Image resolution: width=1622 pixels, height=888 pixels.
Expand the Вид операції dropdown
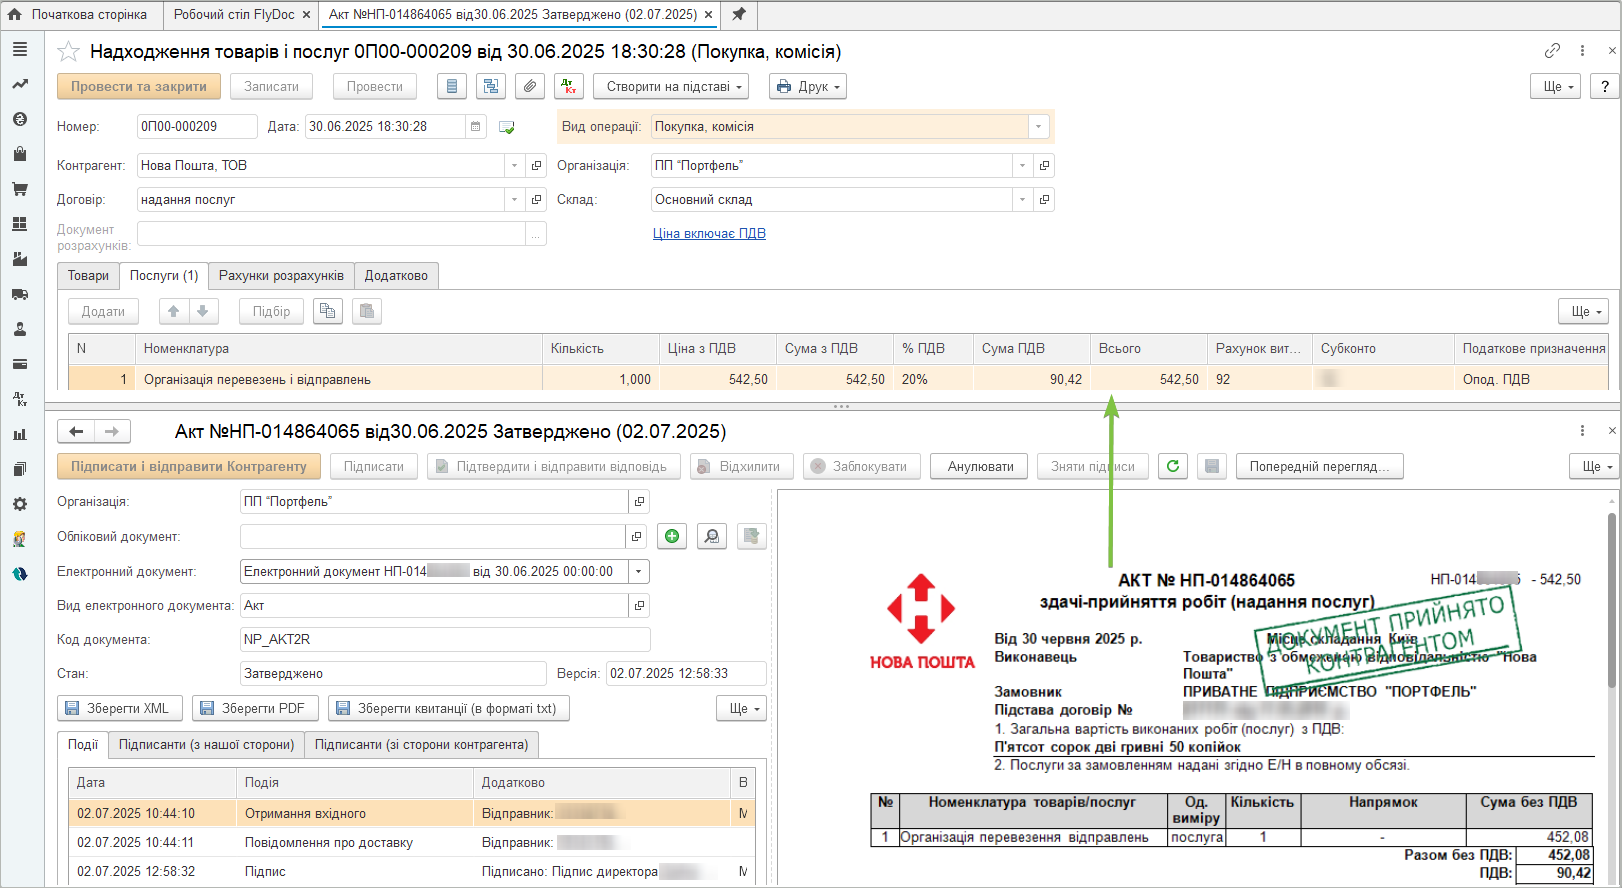coord(1038,127)
